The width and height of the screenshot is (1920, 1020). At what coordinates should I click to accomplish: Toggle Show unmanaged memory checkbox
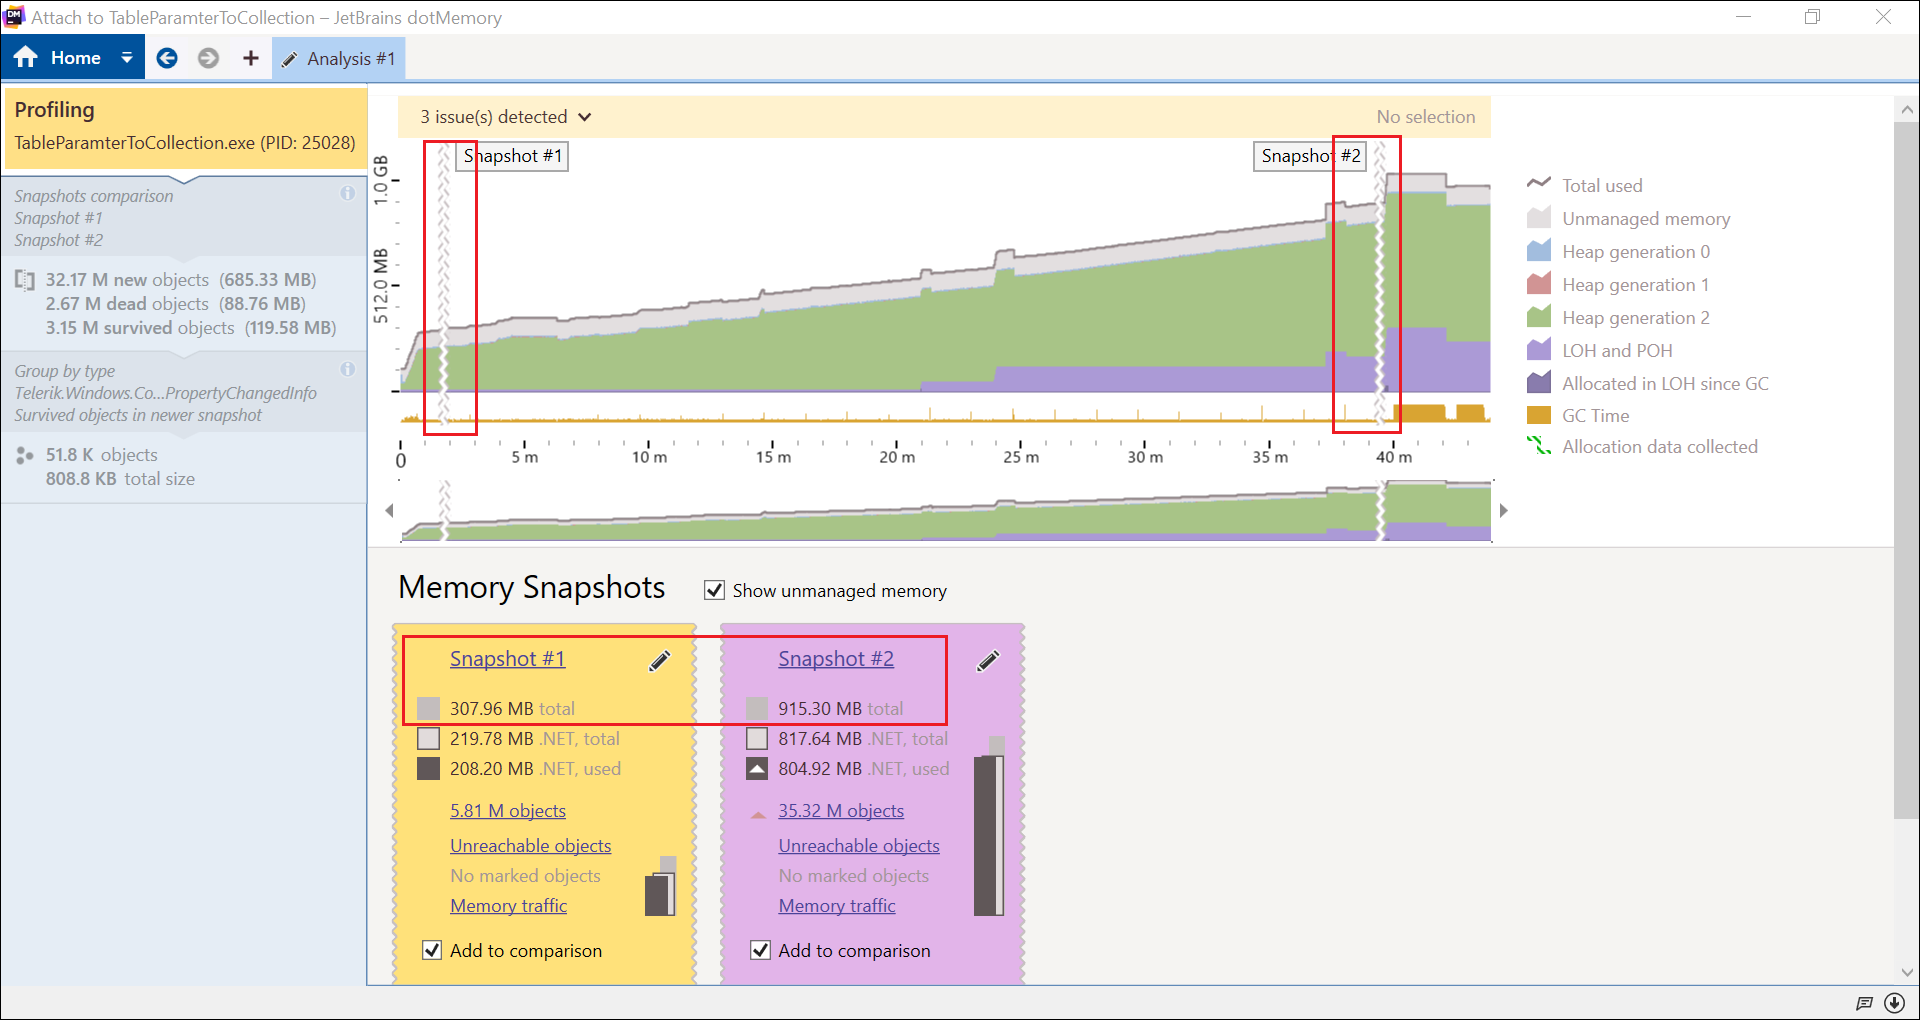click(x=714, y=590)
